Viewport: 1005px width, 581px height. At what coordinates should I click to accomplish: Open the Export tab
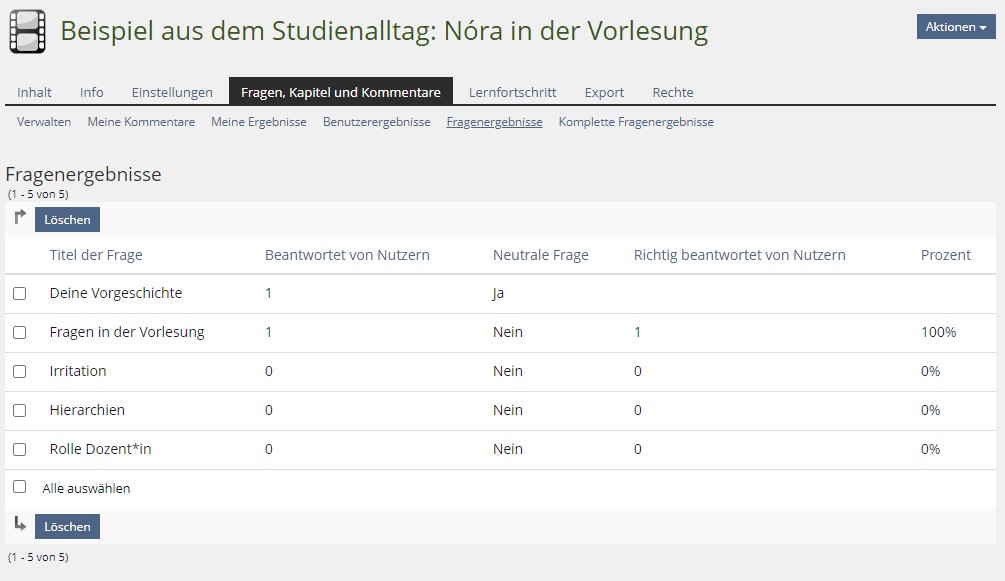[604, 92]
